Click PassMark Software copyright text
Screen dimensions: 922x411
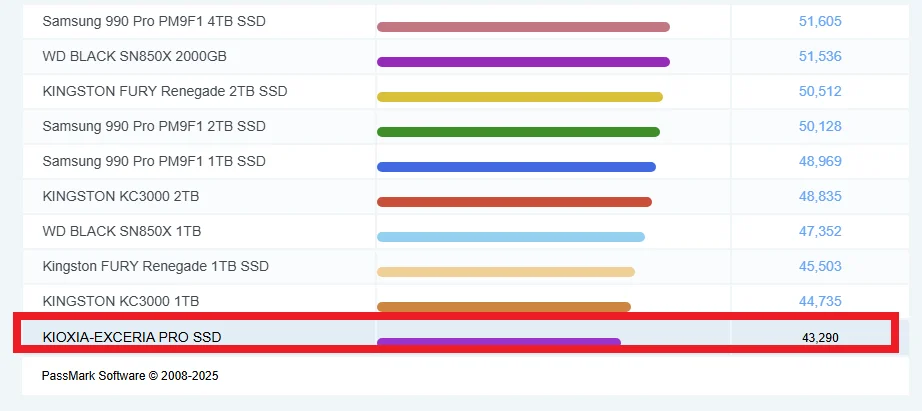click(x=130, y=376)
